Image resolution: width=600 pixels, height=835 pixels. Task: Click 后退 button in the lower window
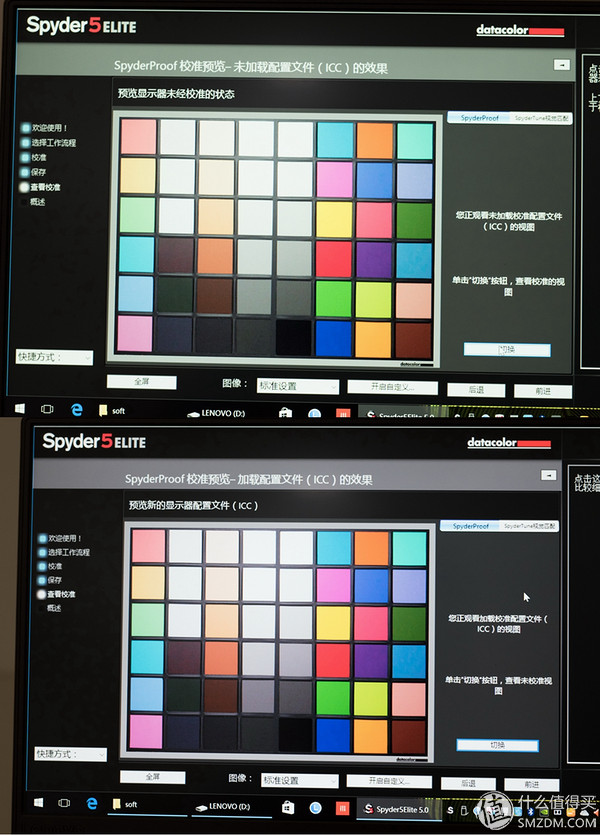(469, 784)
